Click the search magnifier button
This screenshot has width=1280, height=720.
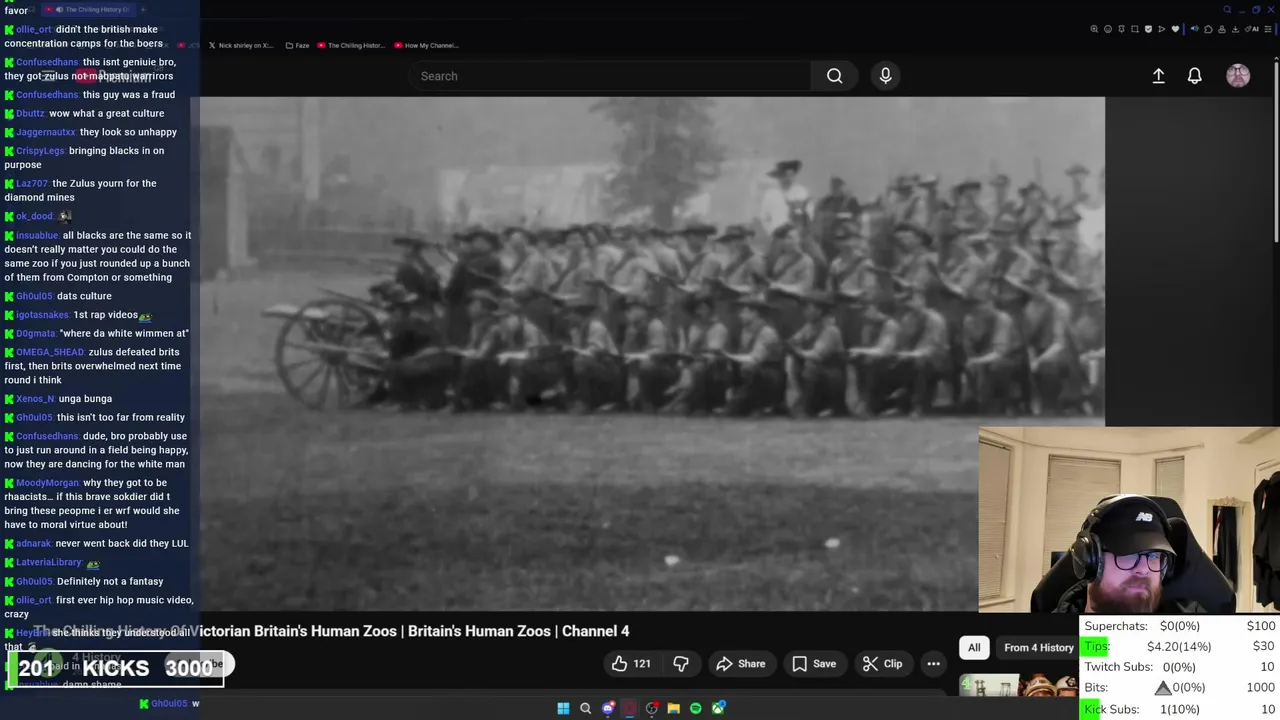pyautogui.click(x=835, y=76)
